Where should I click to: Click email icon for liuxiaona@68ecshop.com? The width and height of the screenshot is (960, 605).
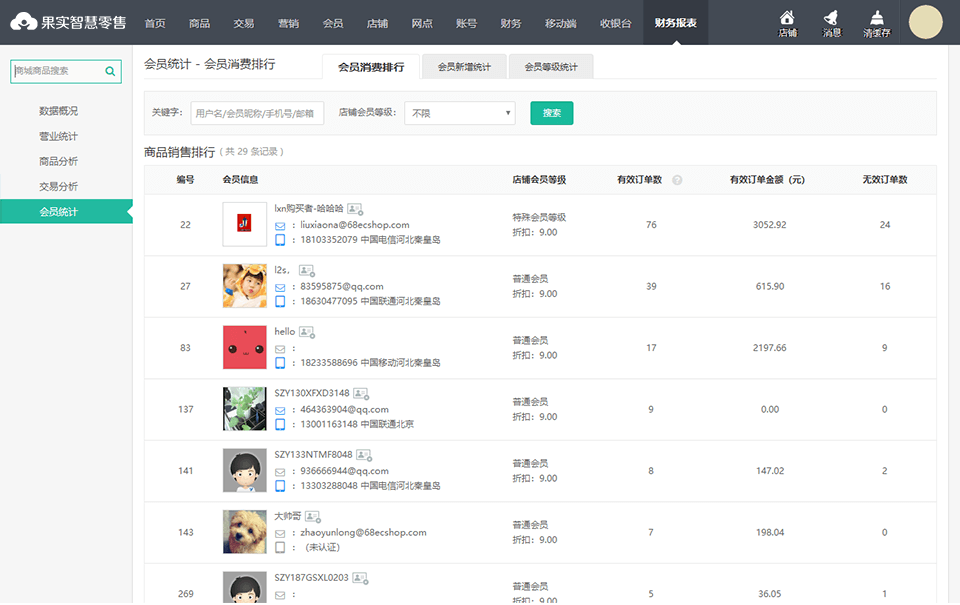pos(280,225)
